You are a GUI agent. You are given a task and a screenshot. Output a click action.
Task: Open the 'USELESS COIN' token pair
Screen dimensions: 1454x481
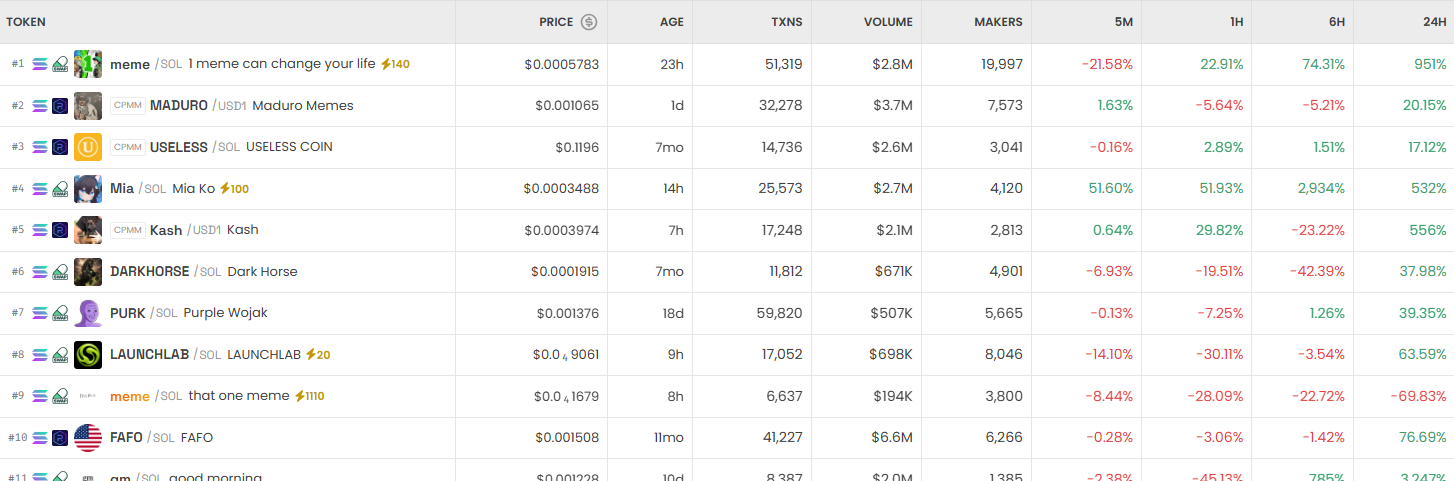[289, 147]
